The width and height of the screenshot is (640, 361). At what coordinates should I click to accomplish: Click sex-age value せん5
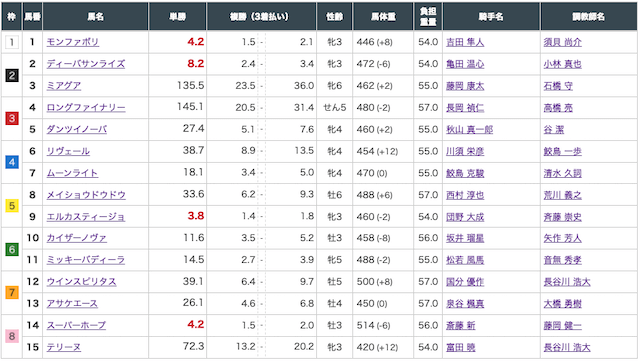coord(335,108)
